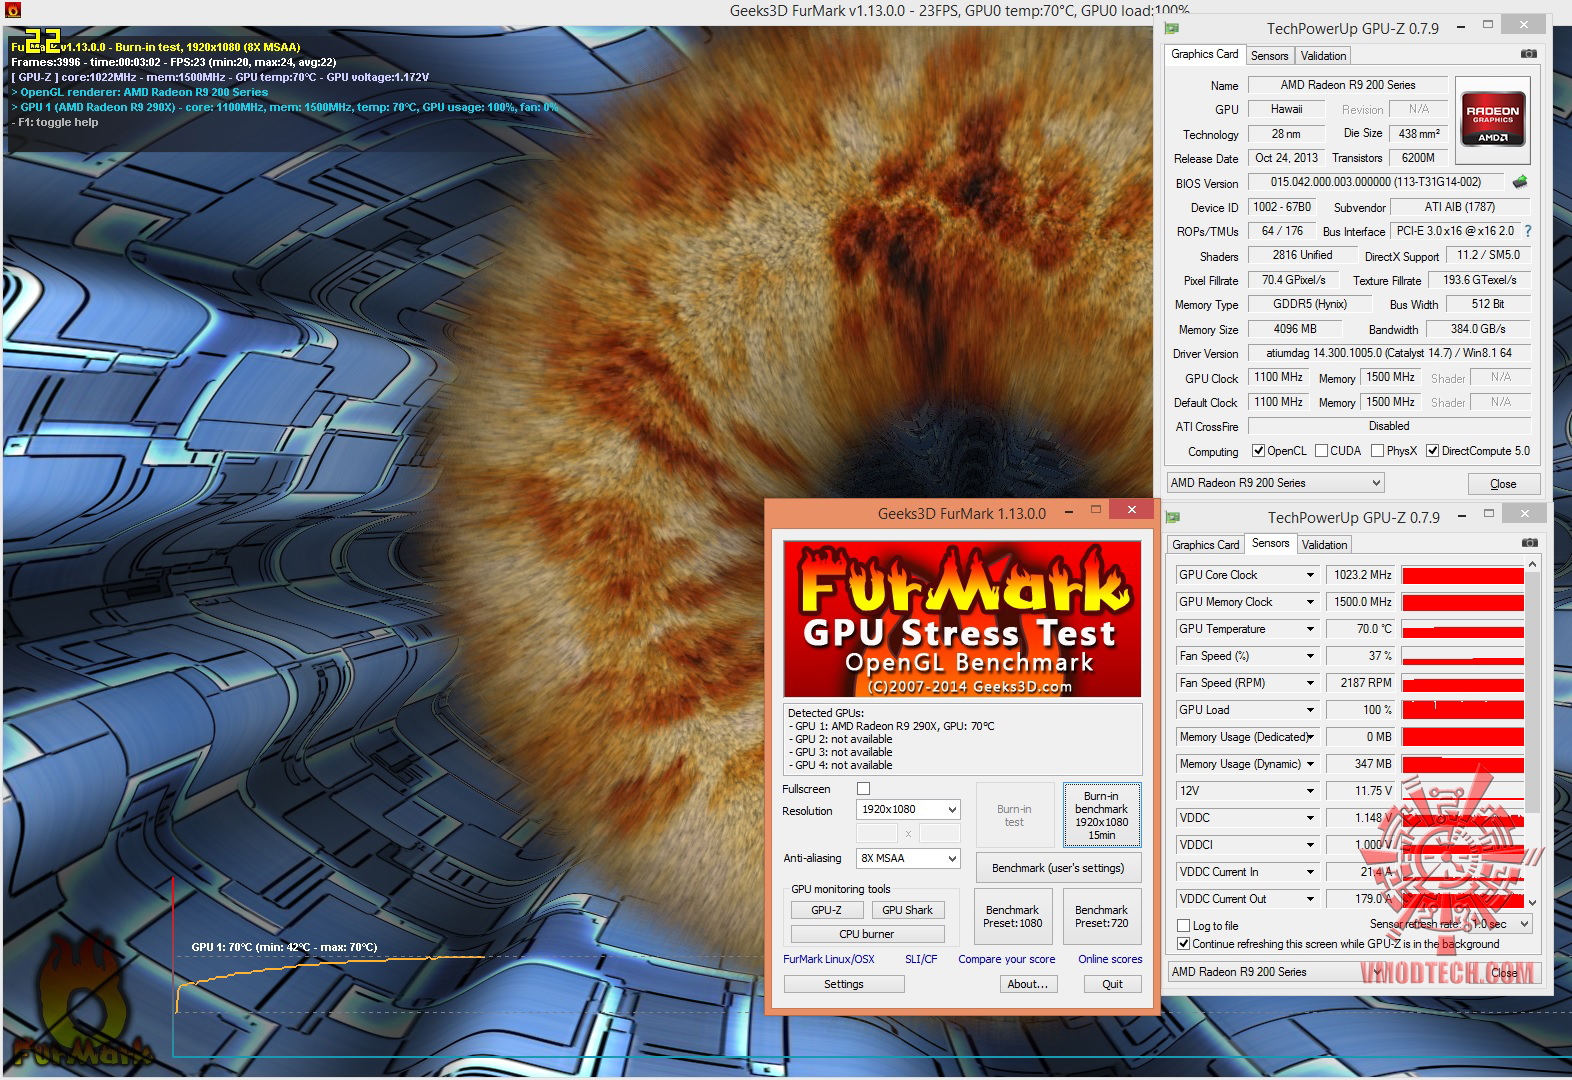Toggle Continue refreshing while in background
The height and width of the screenshot is (1080, 1572).
pyautogui.click(x=1184, y=944)
